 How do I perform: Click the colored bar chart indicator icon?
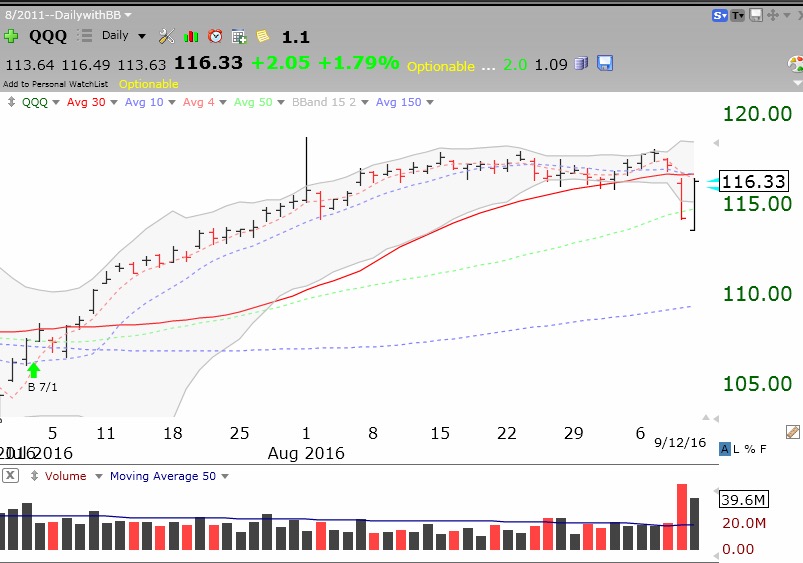191,36
